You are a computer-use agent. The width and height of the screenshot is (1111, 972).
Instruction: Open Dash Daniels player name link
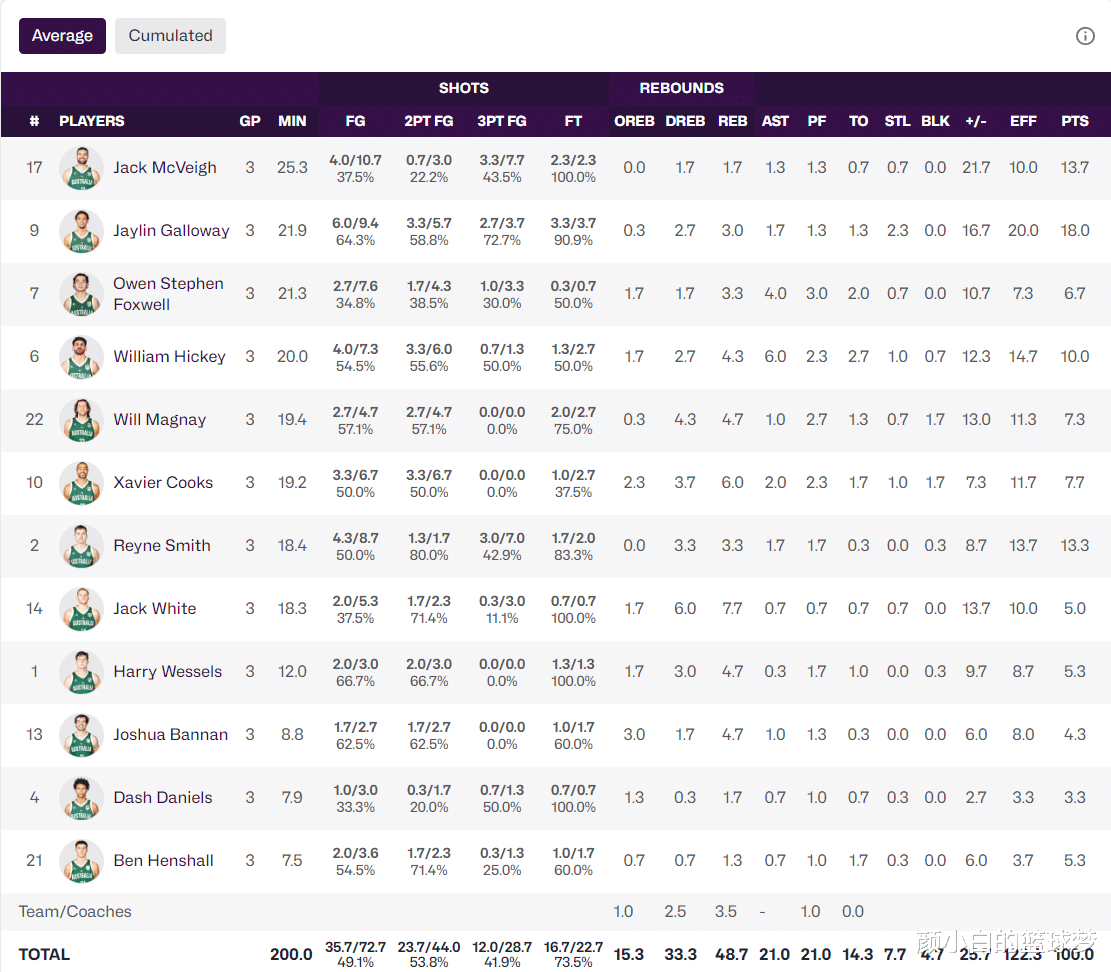163,798
